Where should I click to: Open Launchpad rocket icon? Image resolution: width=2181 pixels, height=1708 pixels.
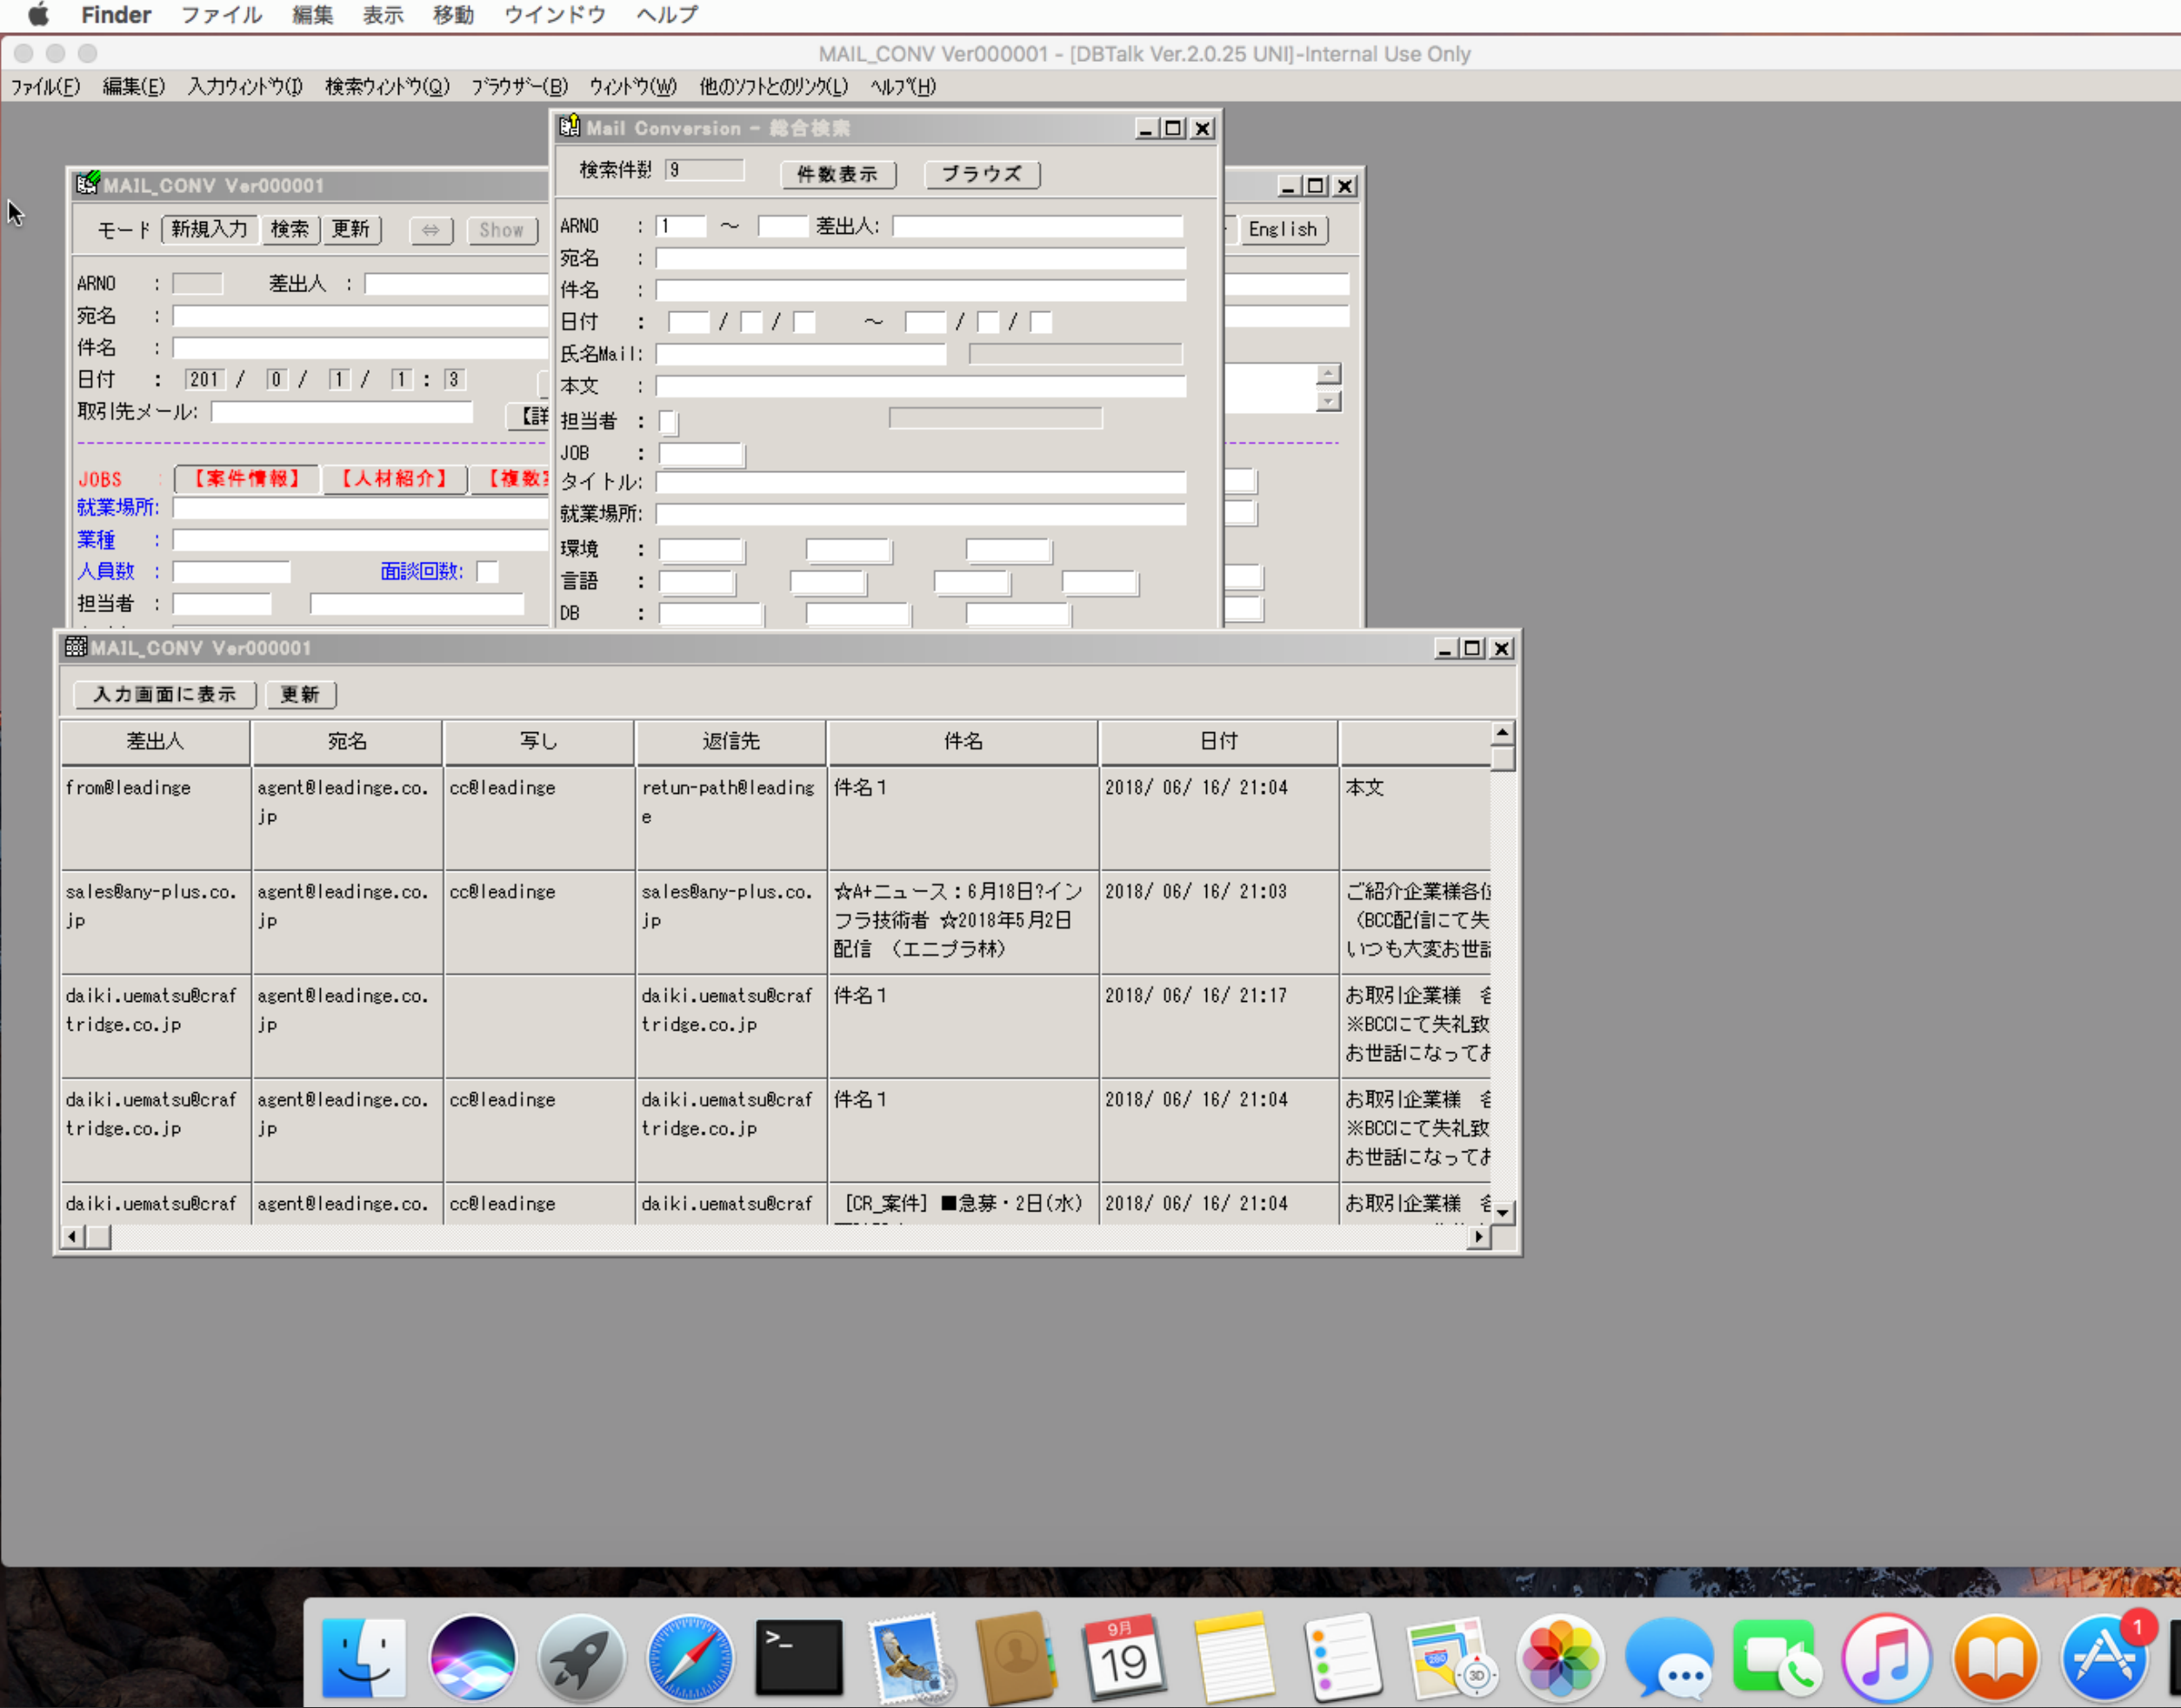(580, 1656)
